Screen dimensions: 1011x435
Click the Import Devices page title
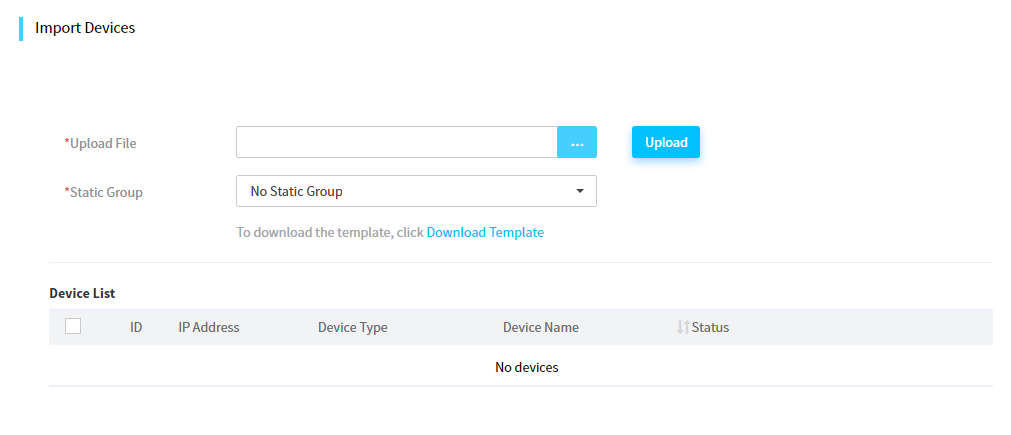(85, 28)
